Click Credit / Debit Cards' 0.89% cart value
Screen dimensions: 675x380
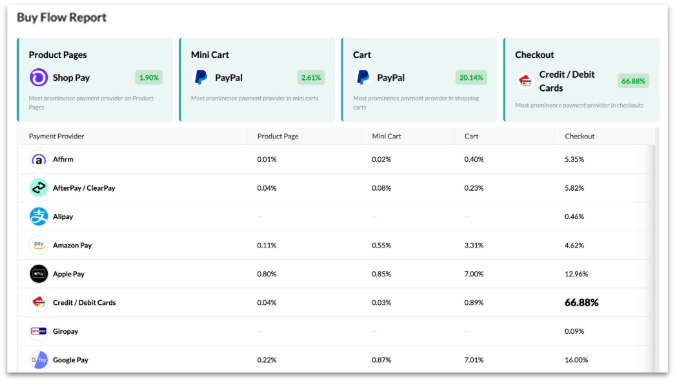(474, 303)
